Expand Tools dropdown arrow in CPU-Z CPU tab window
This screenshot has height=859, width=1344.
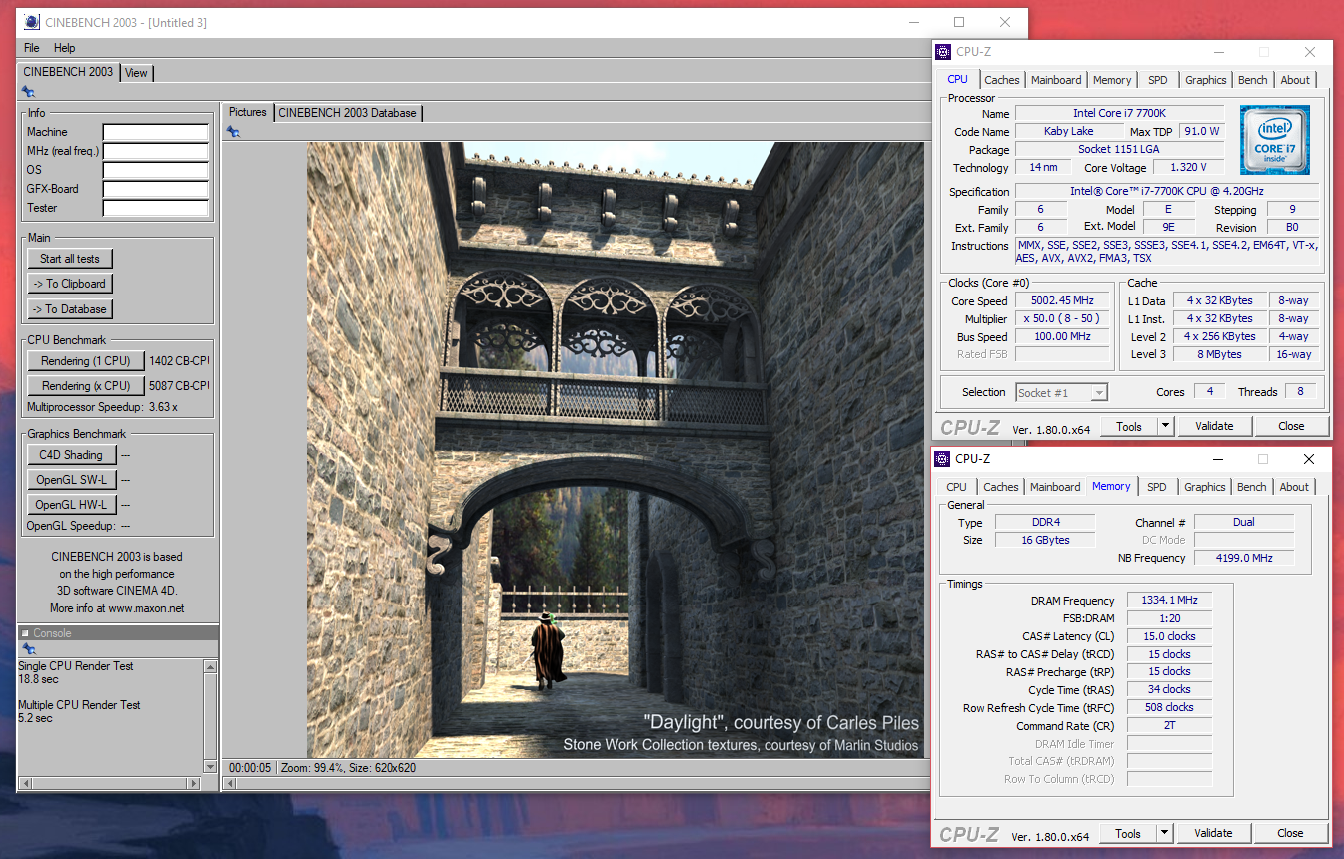(1165, 426)
